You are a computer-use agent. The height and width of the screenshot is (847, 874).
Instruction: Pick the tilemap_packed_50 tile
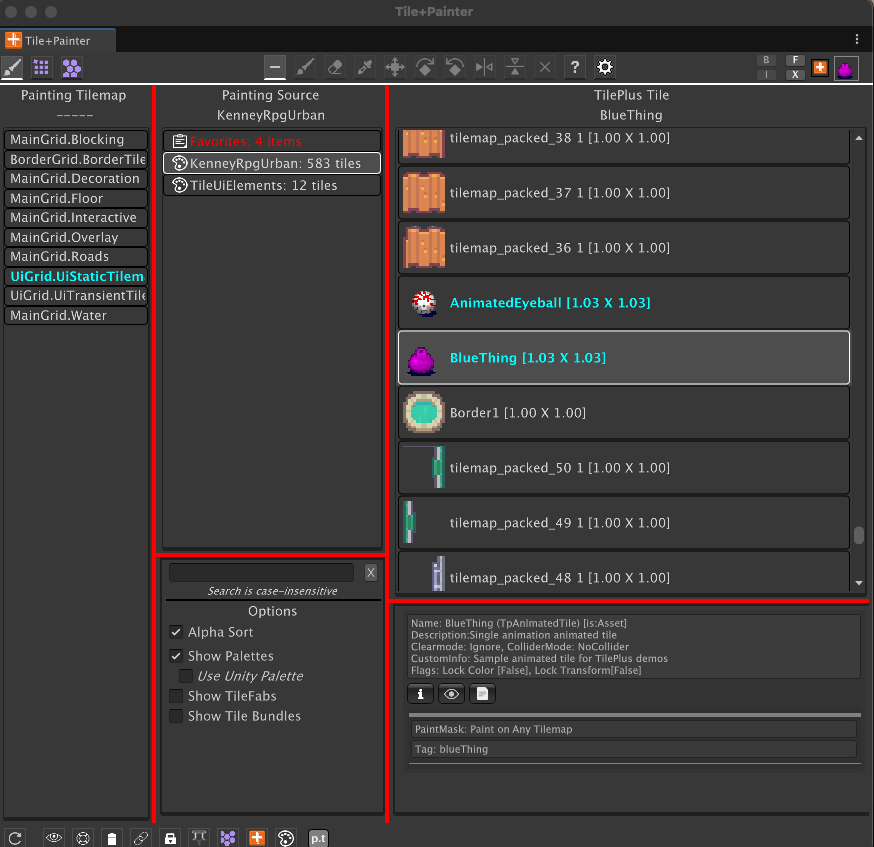(x=623, y=468)
